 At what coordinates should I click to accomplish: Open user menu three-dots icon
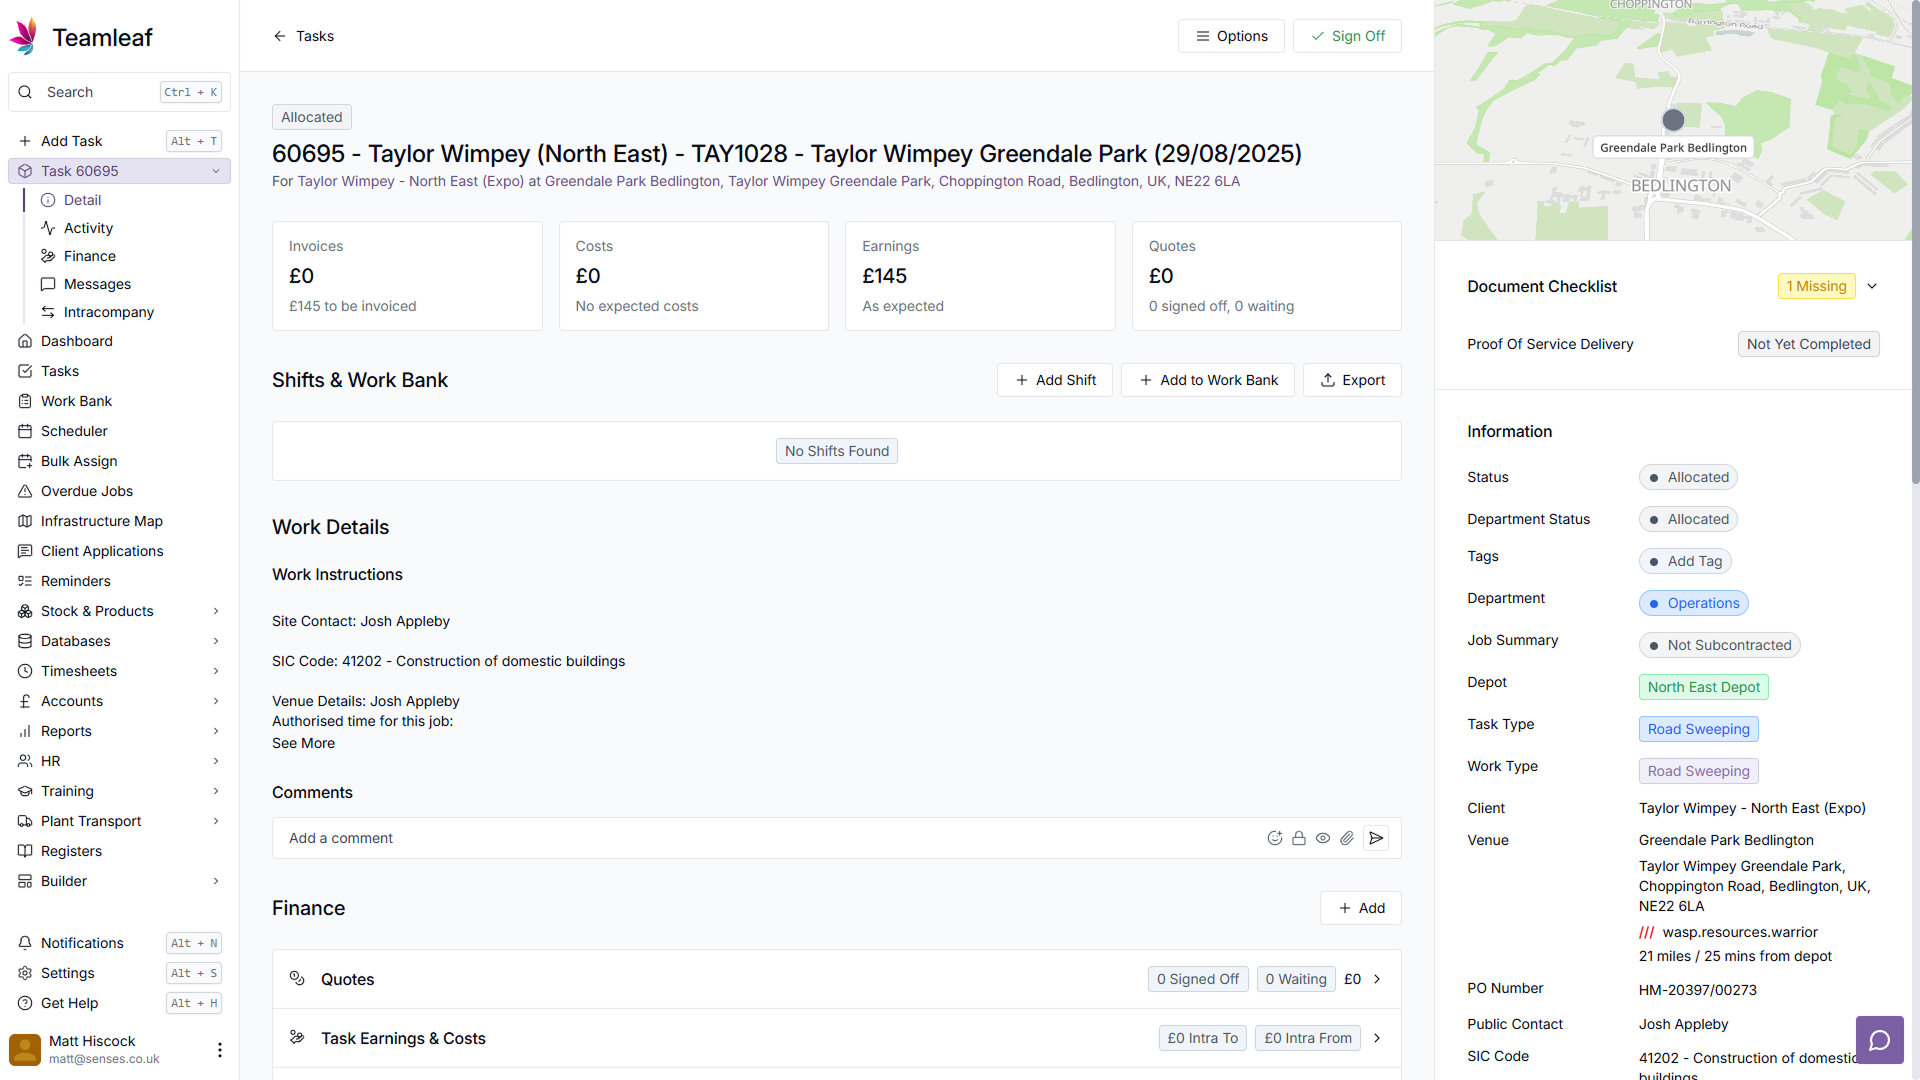pos(220,1050)
